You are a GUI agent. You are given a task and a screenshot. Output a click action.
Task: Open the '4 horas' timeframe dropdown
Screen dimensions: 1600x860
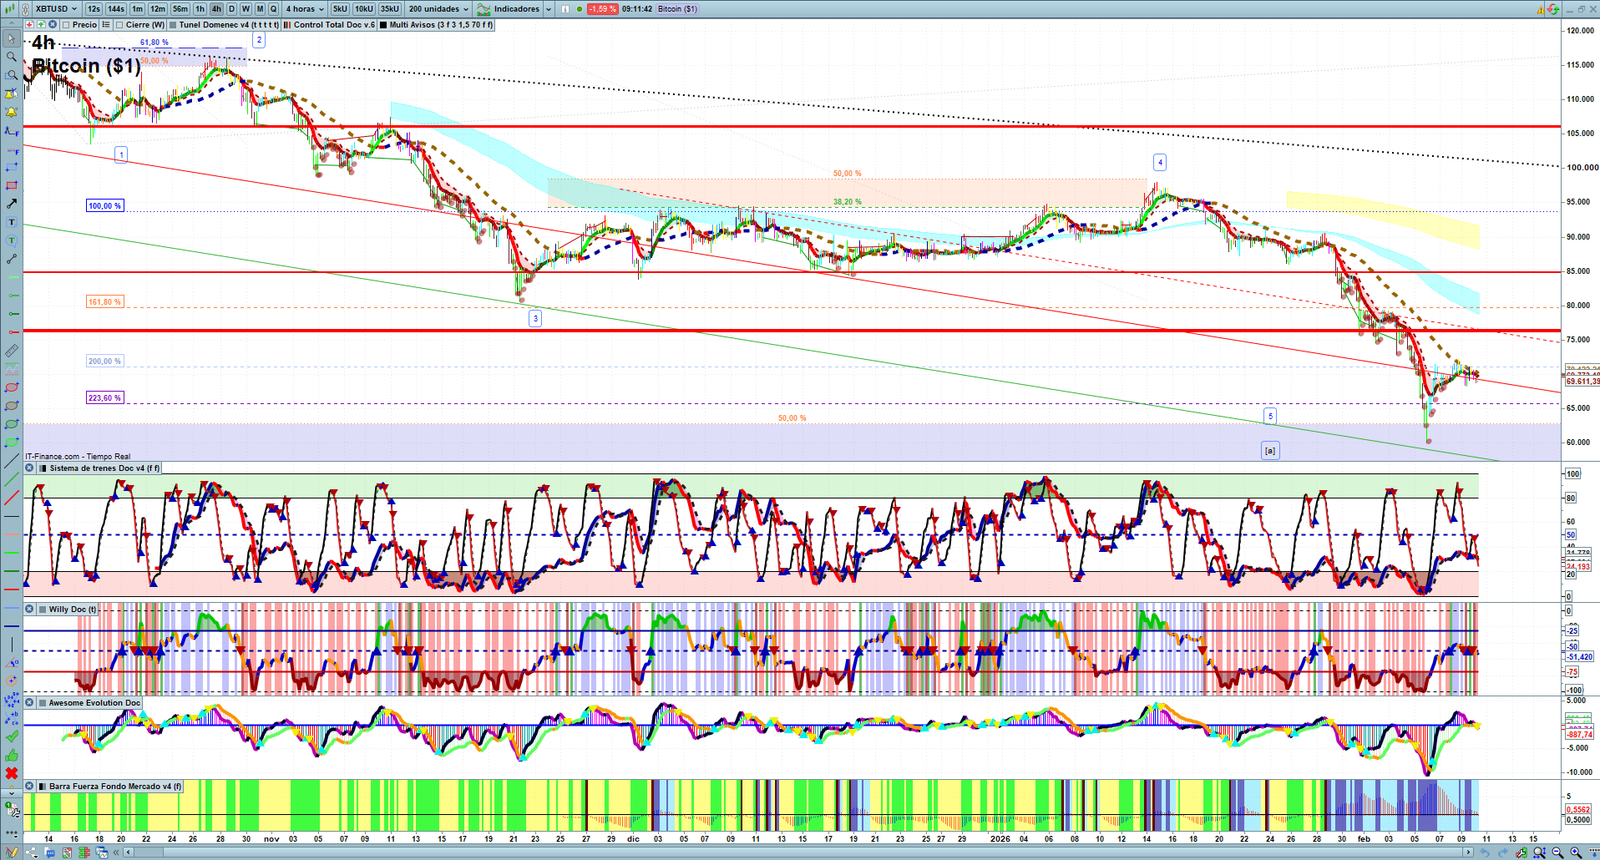(305, 9)
